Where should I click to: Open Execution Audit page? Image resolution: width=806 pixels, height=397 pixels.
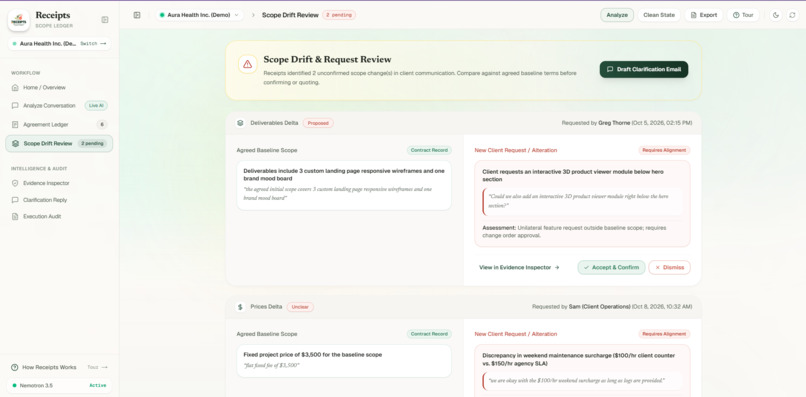(x=59, y=216)
